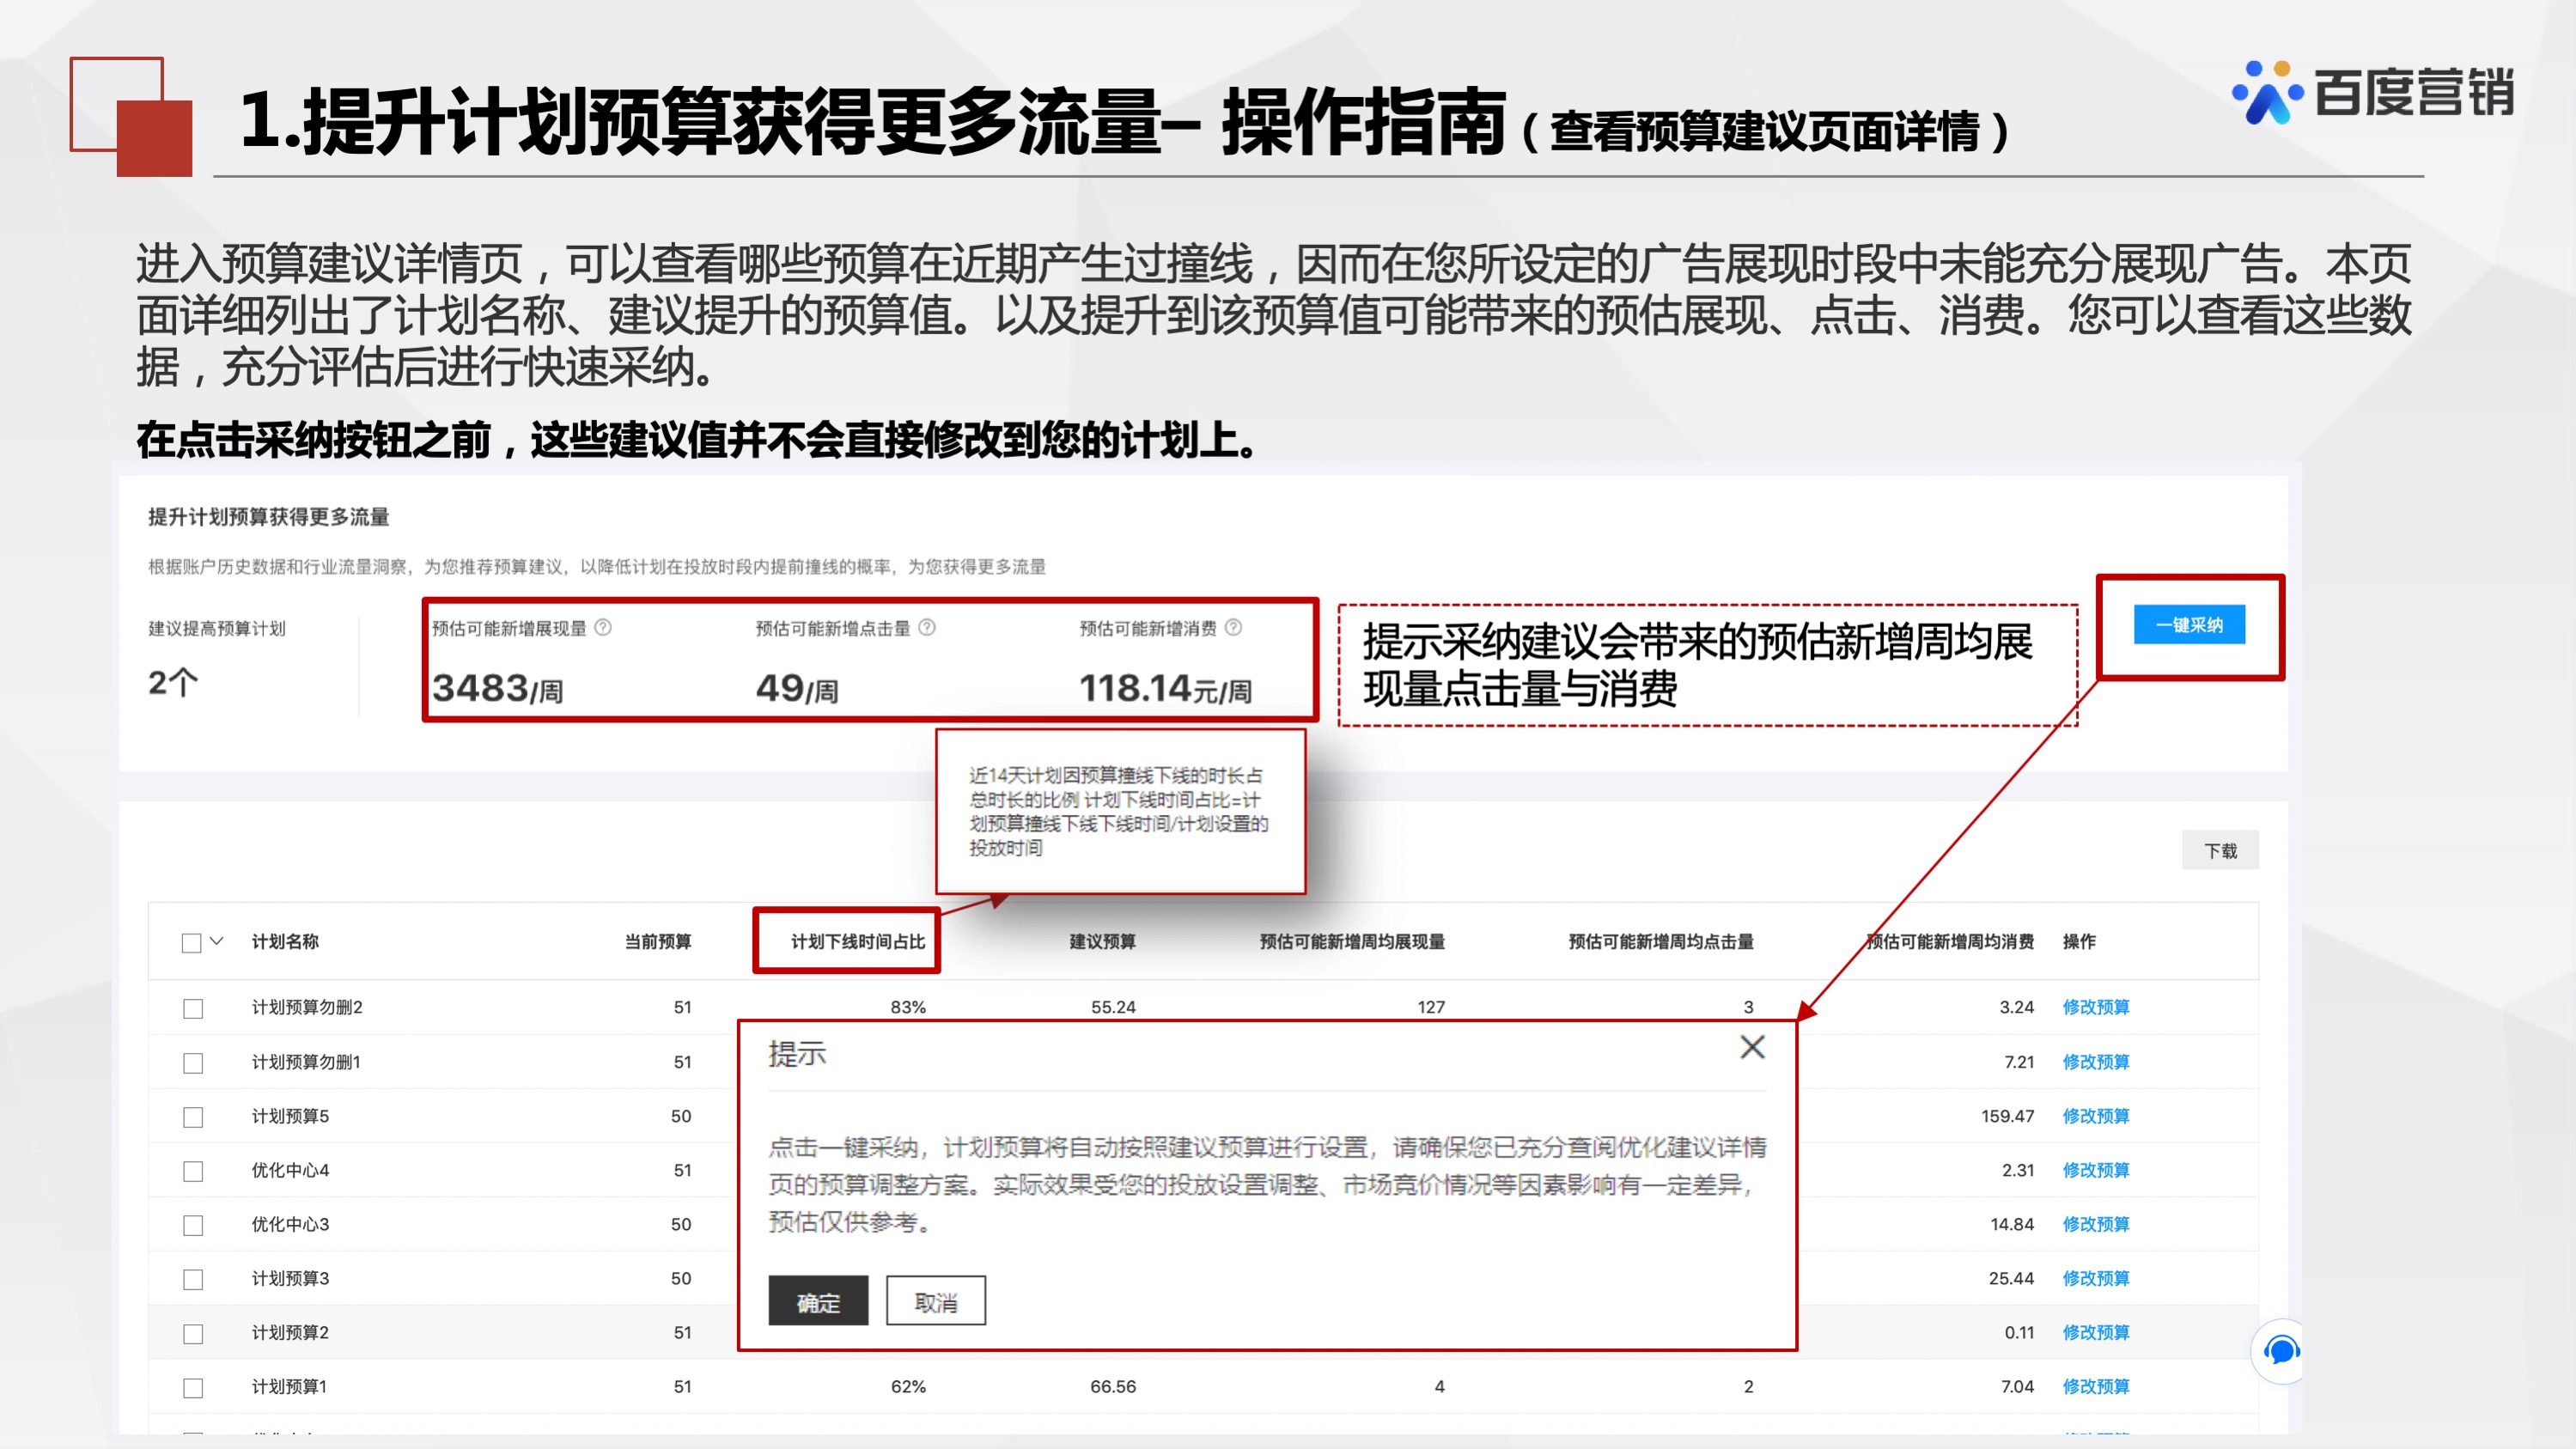Select the checkbox for 计划预算3
2576x1449 pixels.
click(192, 1278)
